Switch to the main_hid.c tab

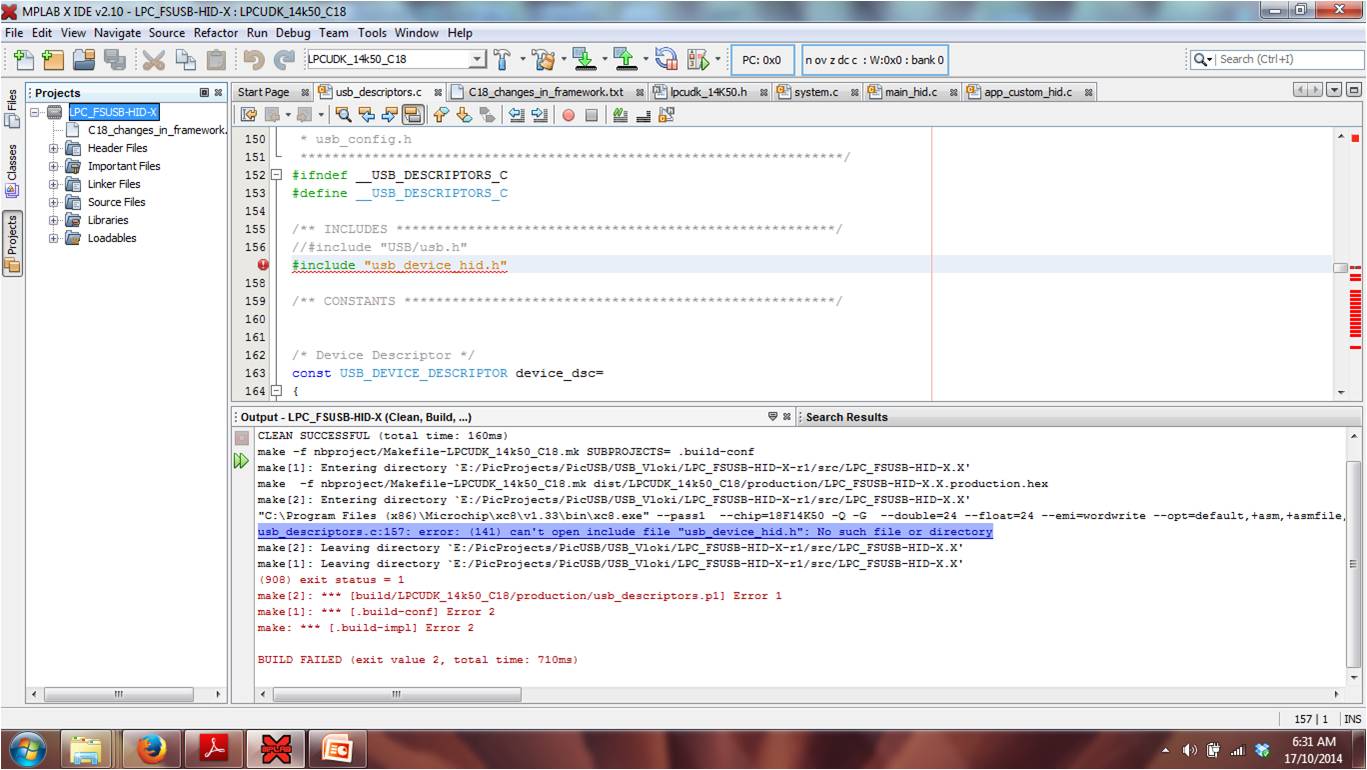(911, 92)
